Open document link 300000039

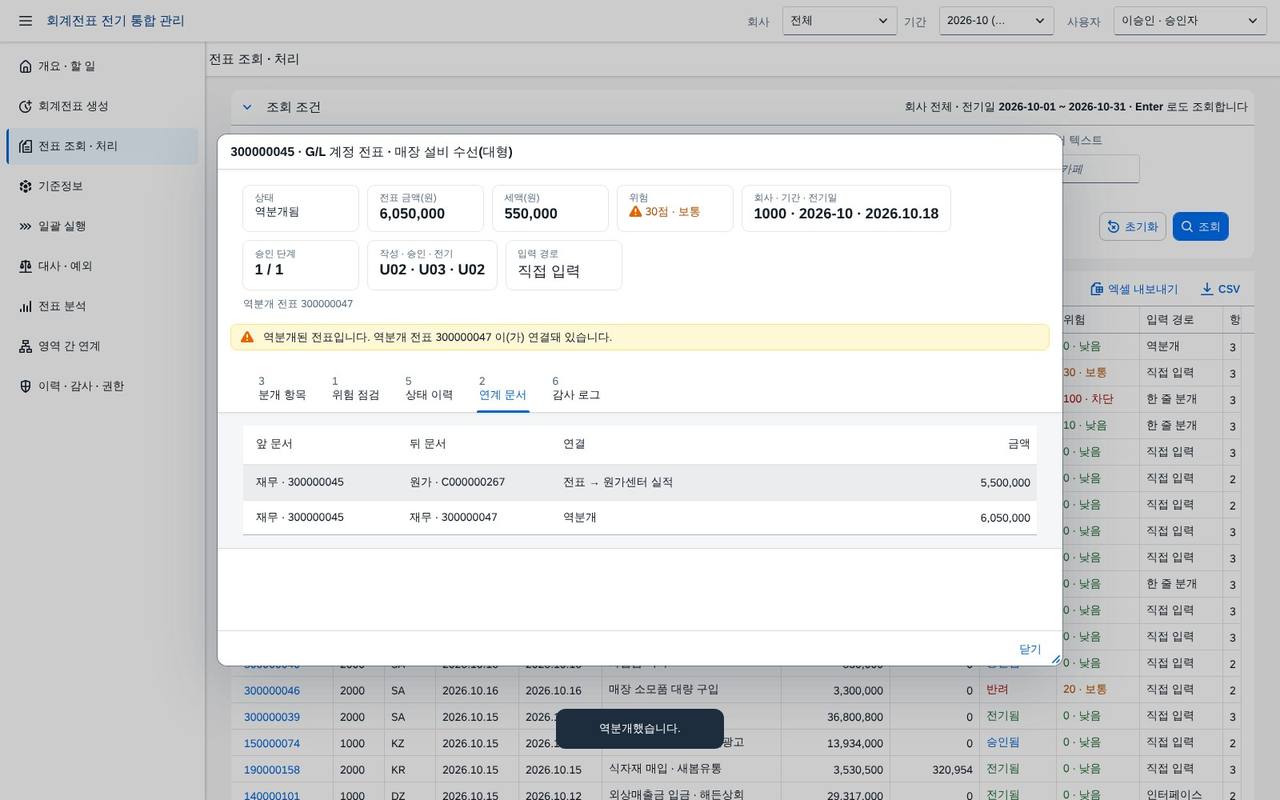coord(272,717)
